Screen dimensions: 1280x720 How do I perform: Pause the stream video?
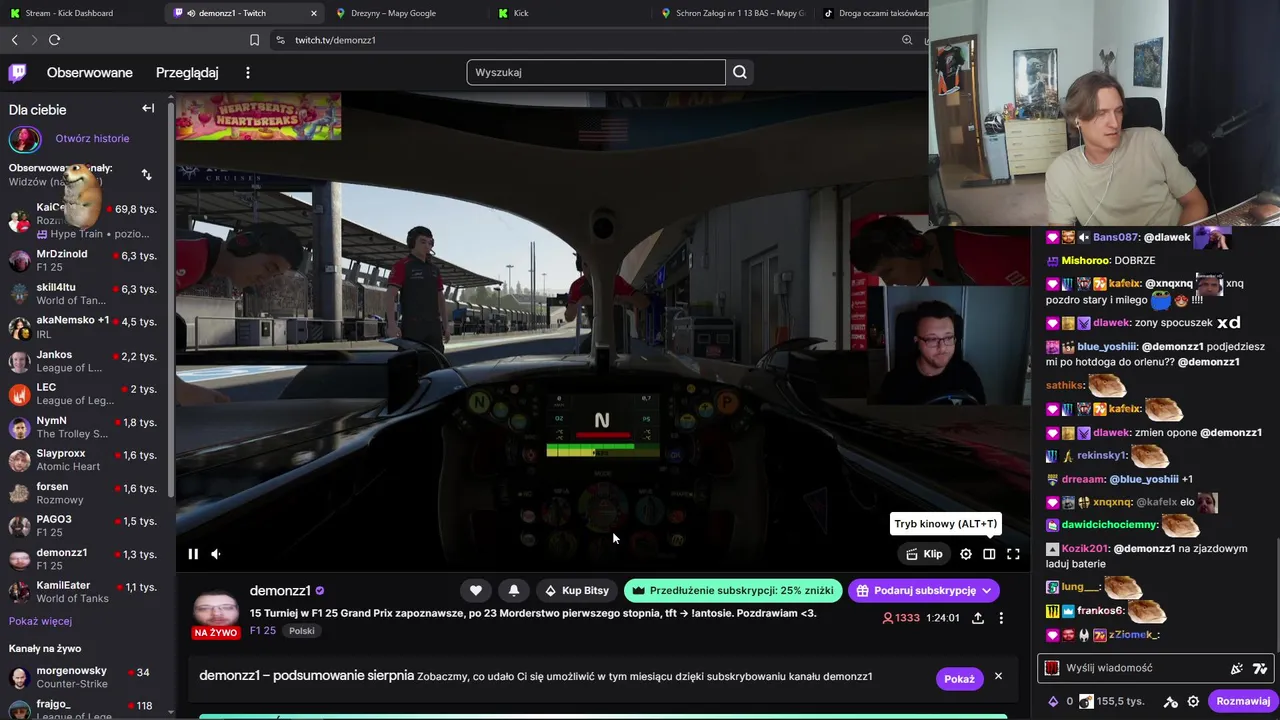(193, 554)
